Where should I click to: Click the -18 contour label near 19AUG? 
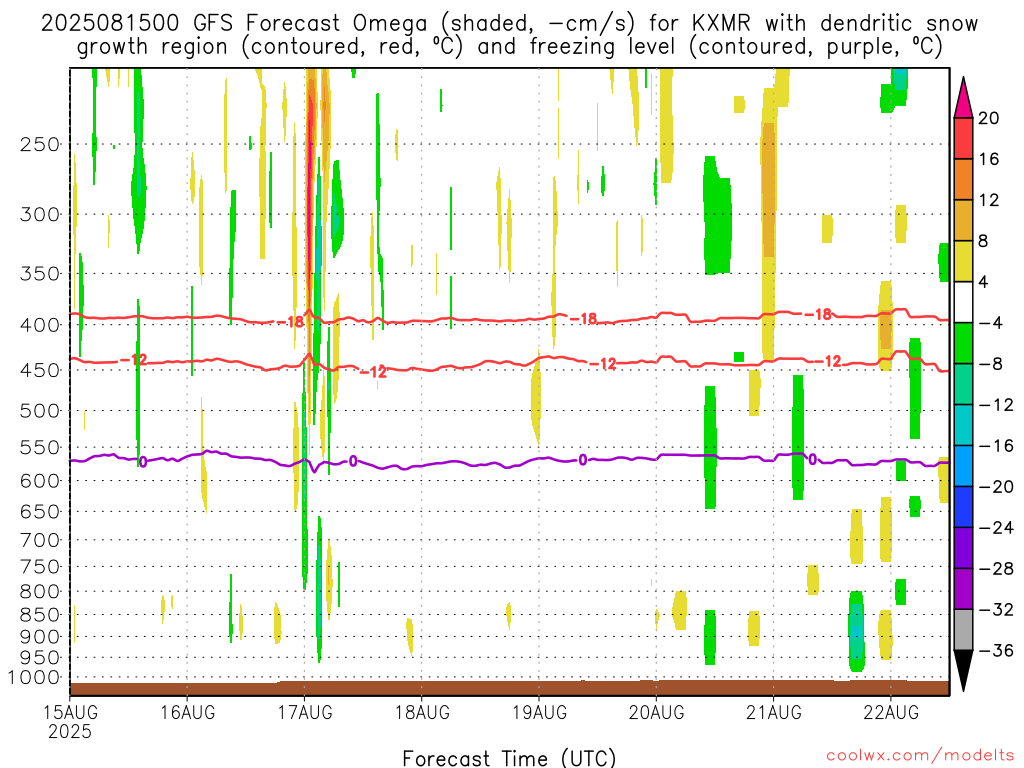(x=584, y=319)
